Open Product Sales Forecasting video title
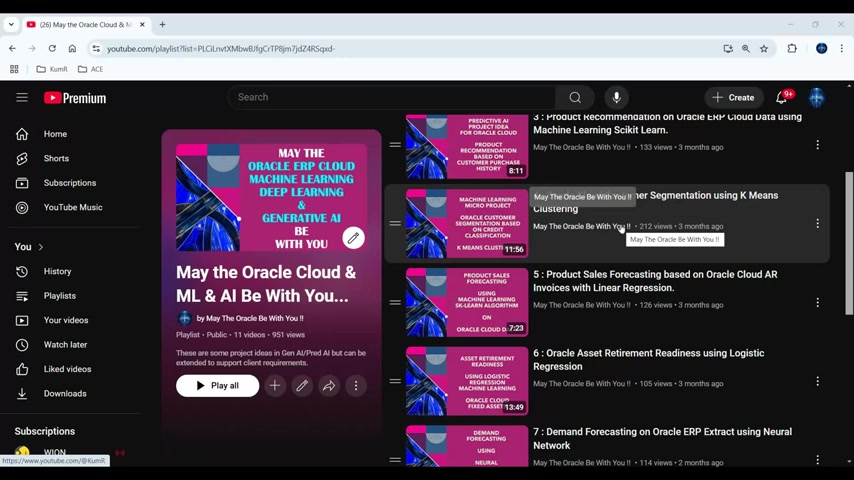Screen dimensions: 854x480 (655, 281)
